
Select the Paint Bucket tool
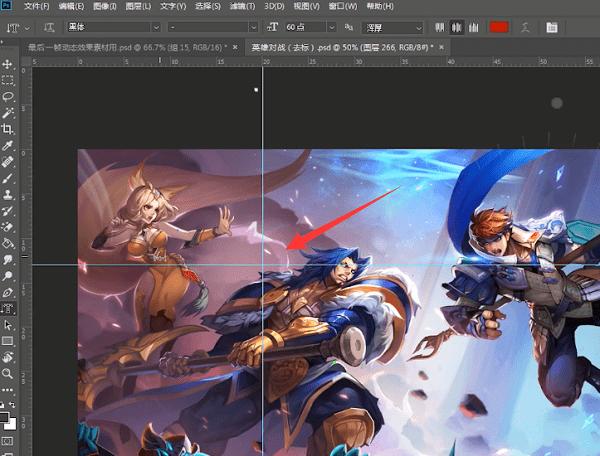[7, 243]
